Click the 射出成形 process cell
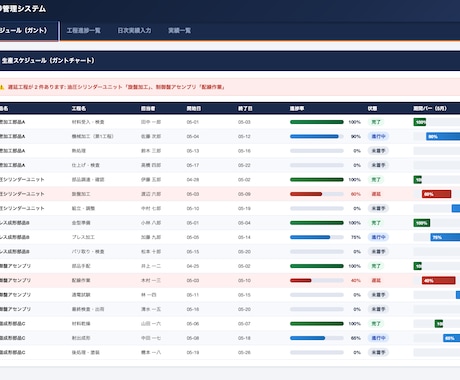The image size is (460, 380). (x=81, y=338)
